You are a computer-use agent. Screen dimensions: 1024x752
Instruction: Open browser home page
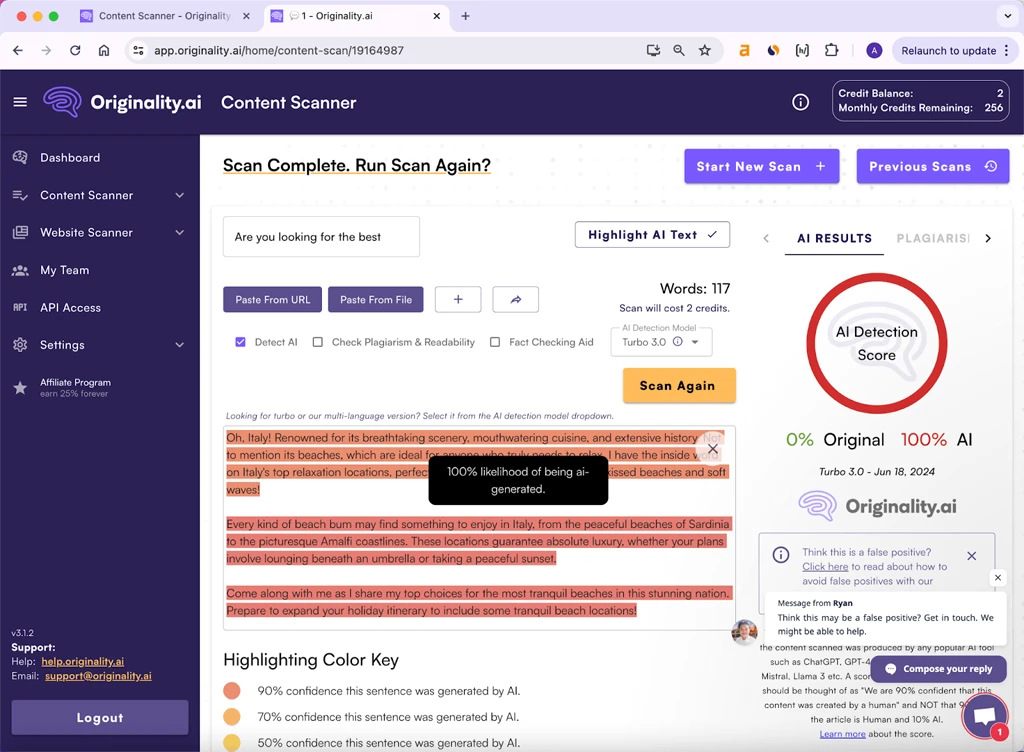pos(104,50)
